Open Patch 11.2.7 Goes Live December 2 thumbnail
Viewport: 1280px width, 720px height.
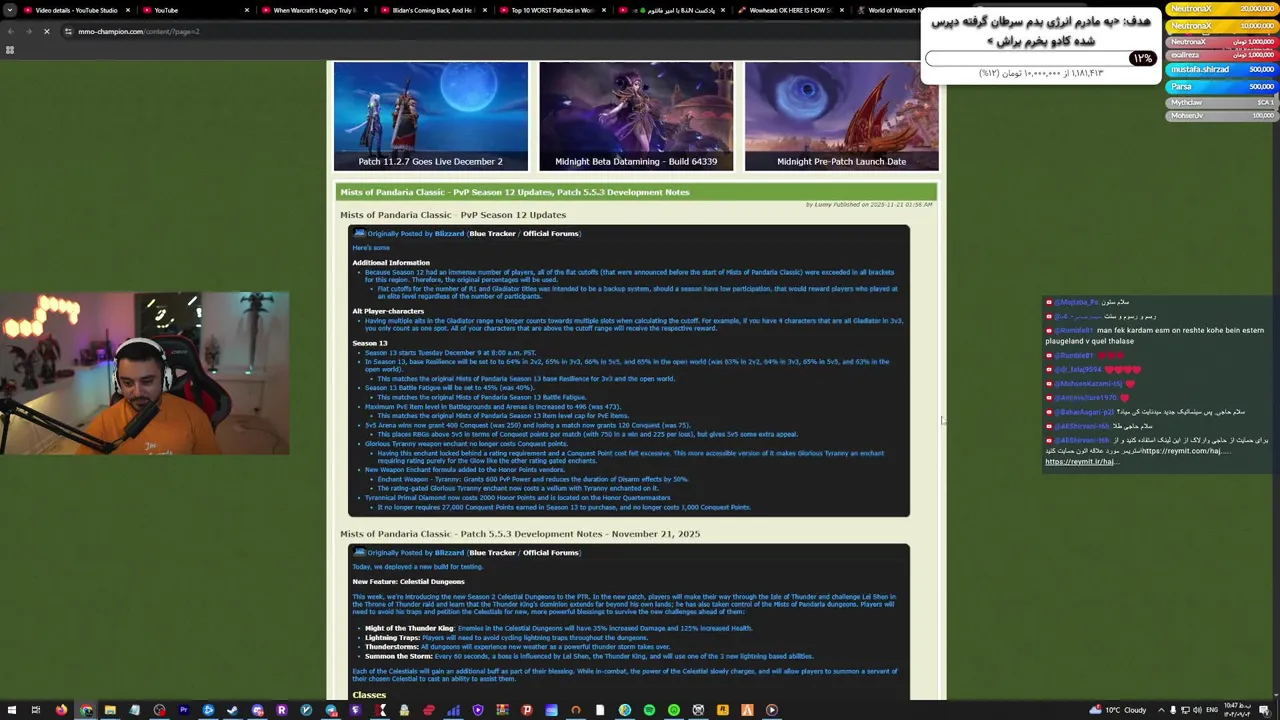(x=431, y=116)
